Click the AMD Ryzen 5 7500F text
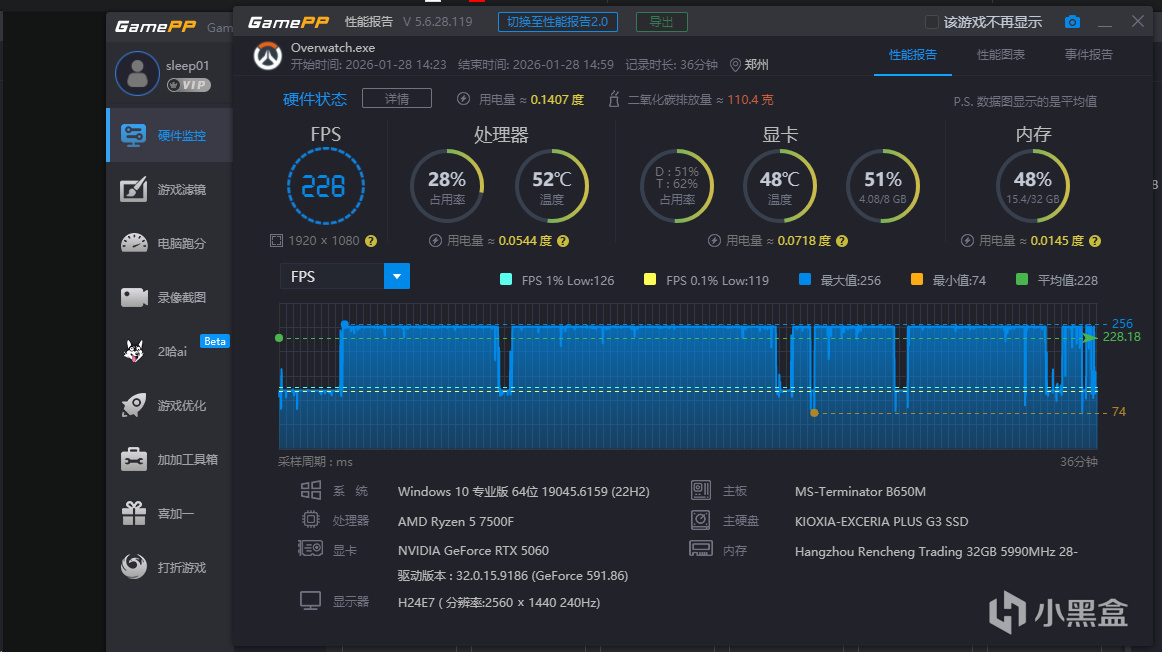The width and height of the screenshot is (1162, 652). click(x=456, y=522)
